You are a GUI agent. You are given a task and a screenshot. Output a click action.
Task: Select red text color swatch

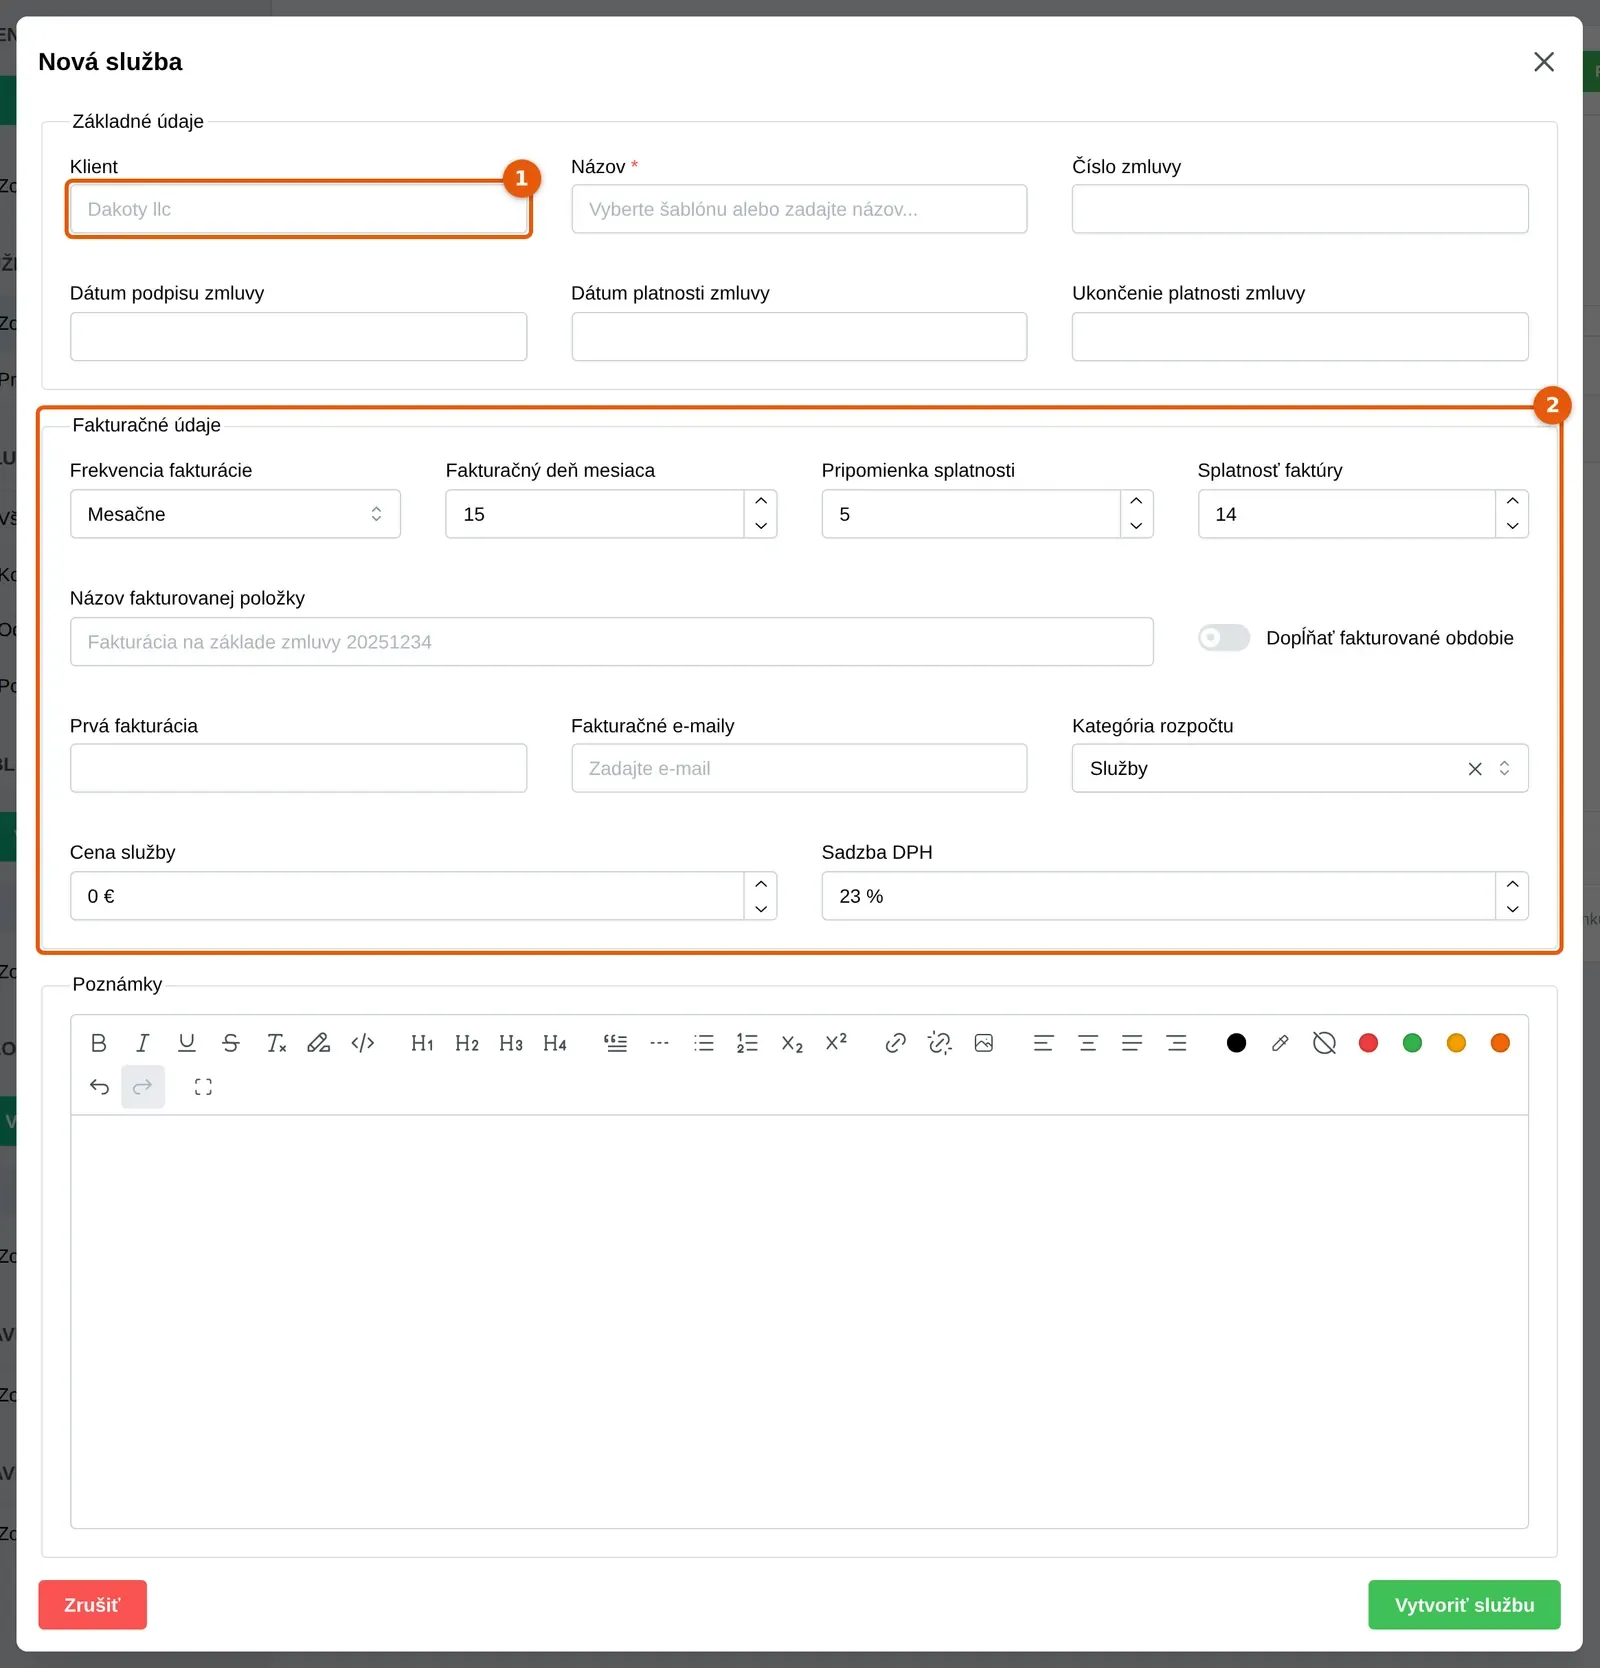pyautogui.click(x=1368, y=1043)
